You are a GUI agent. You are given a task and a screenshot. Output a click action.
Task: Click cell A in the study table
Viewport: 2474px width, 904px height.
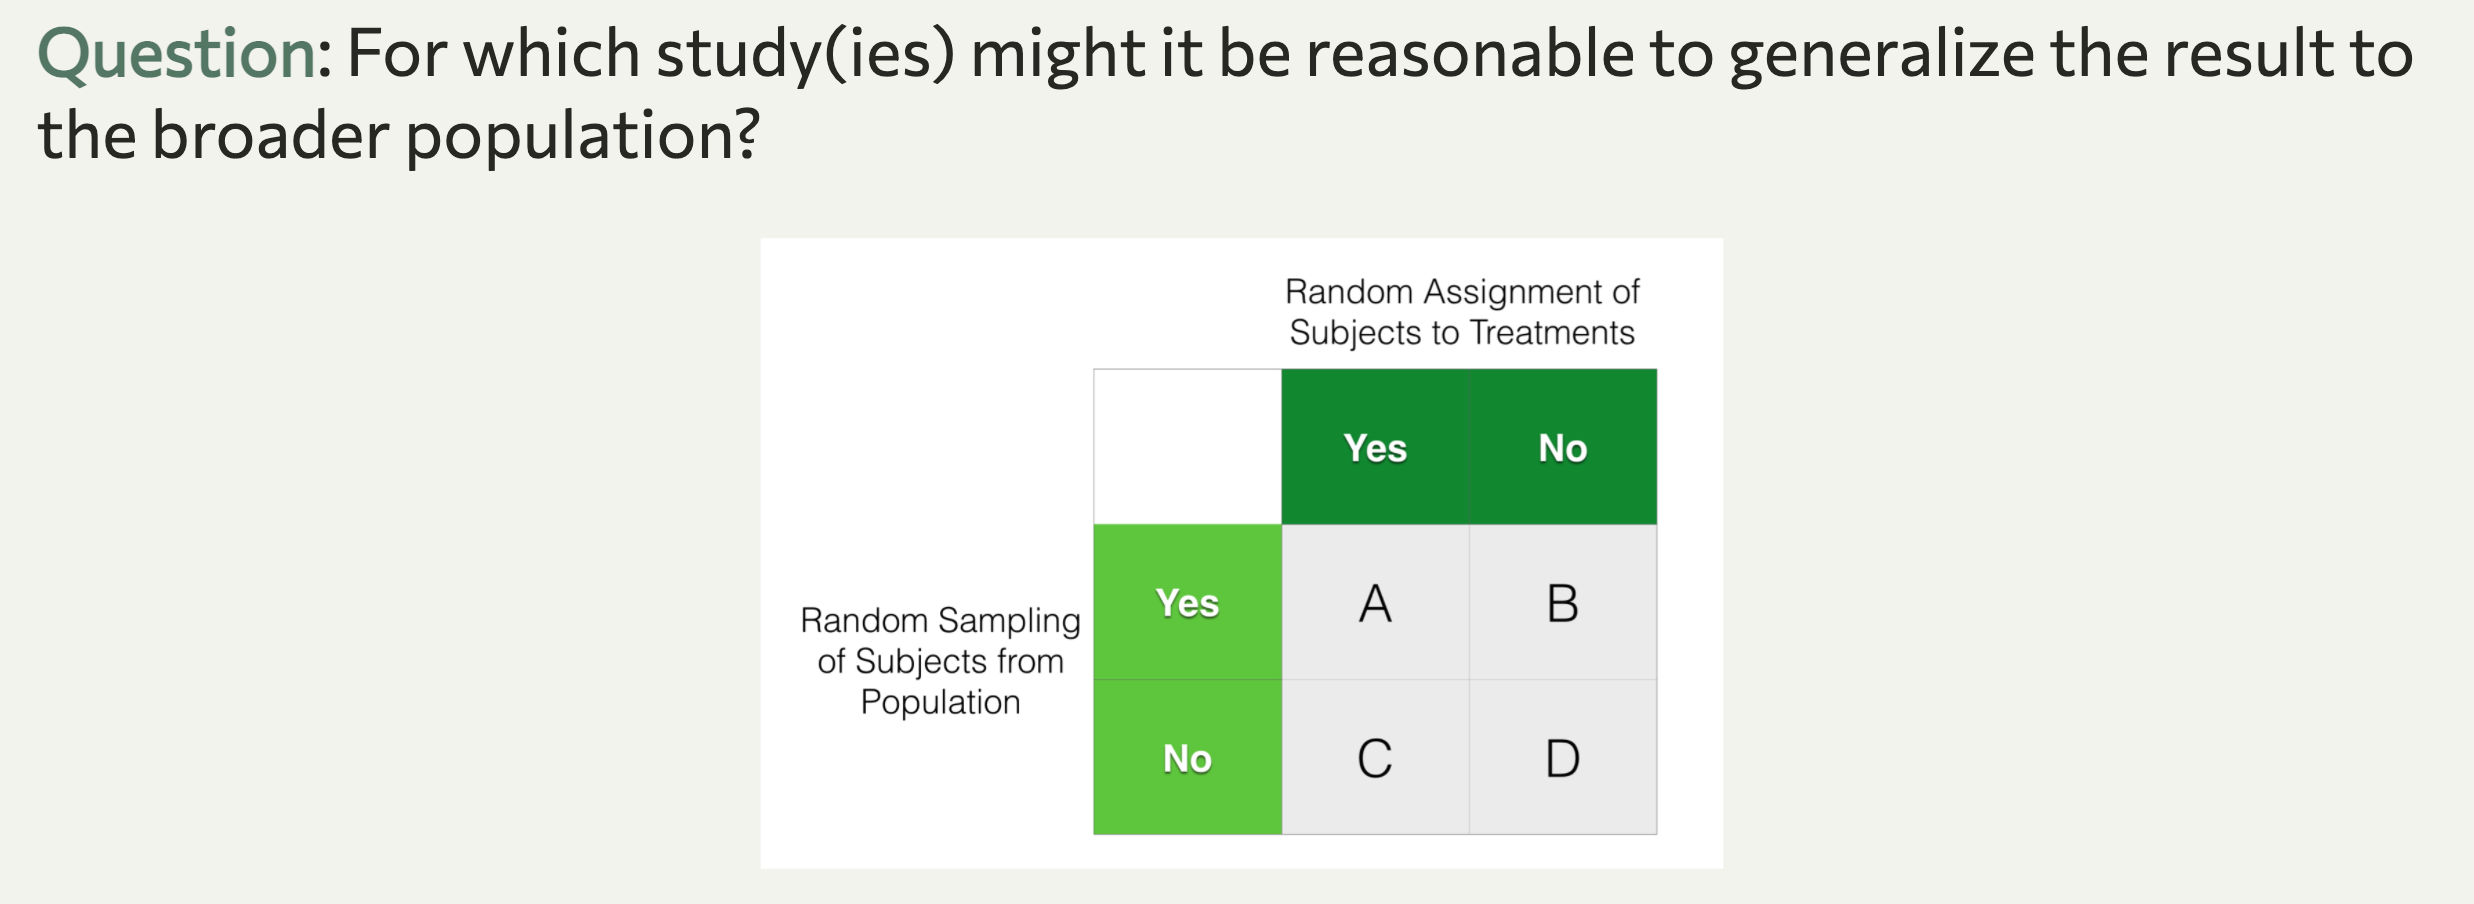1375,603
